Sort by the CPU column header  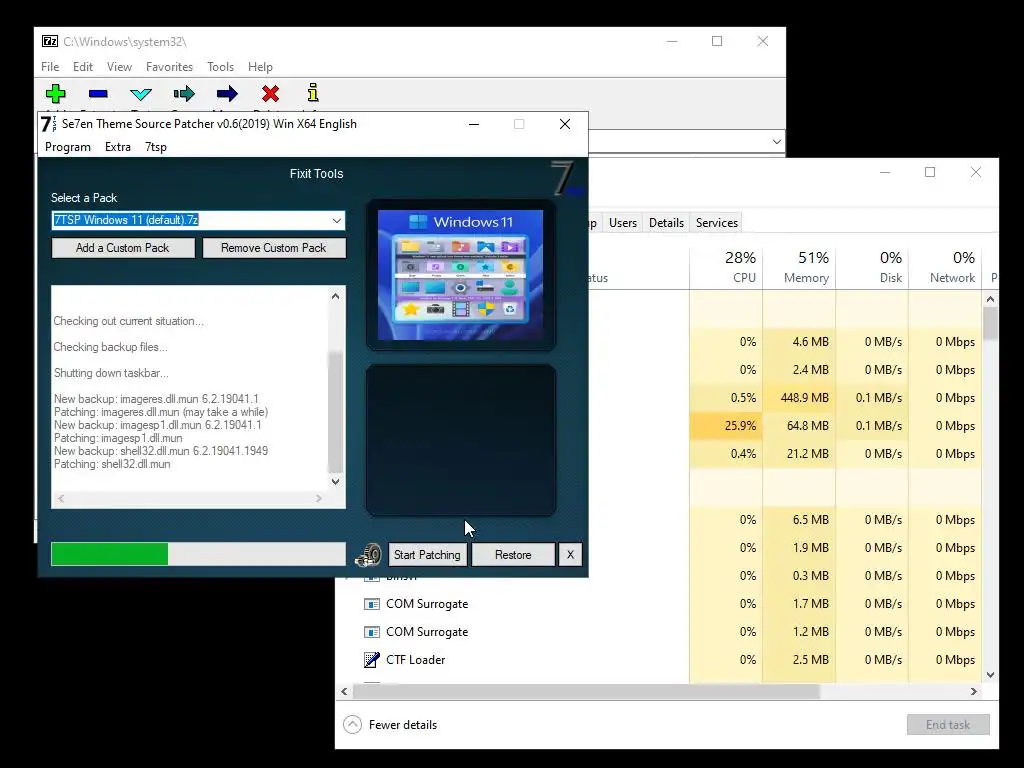pos(726,267)
